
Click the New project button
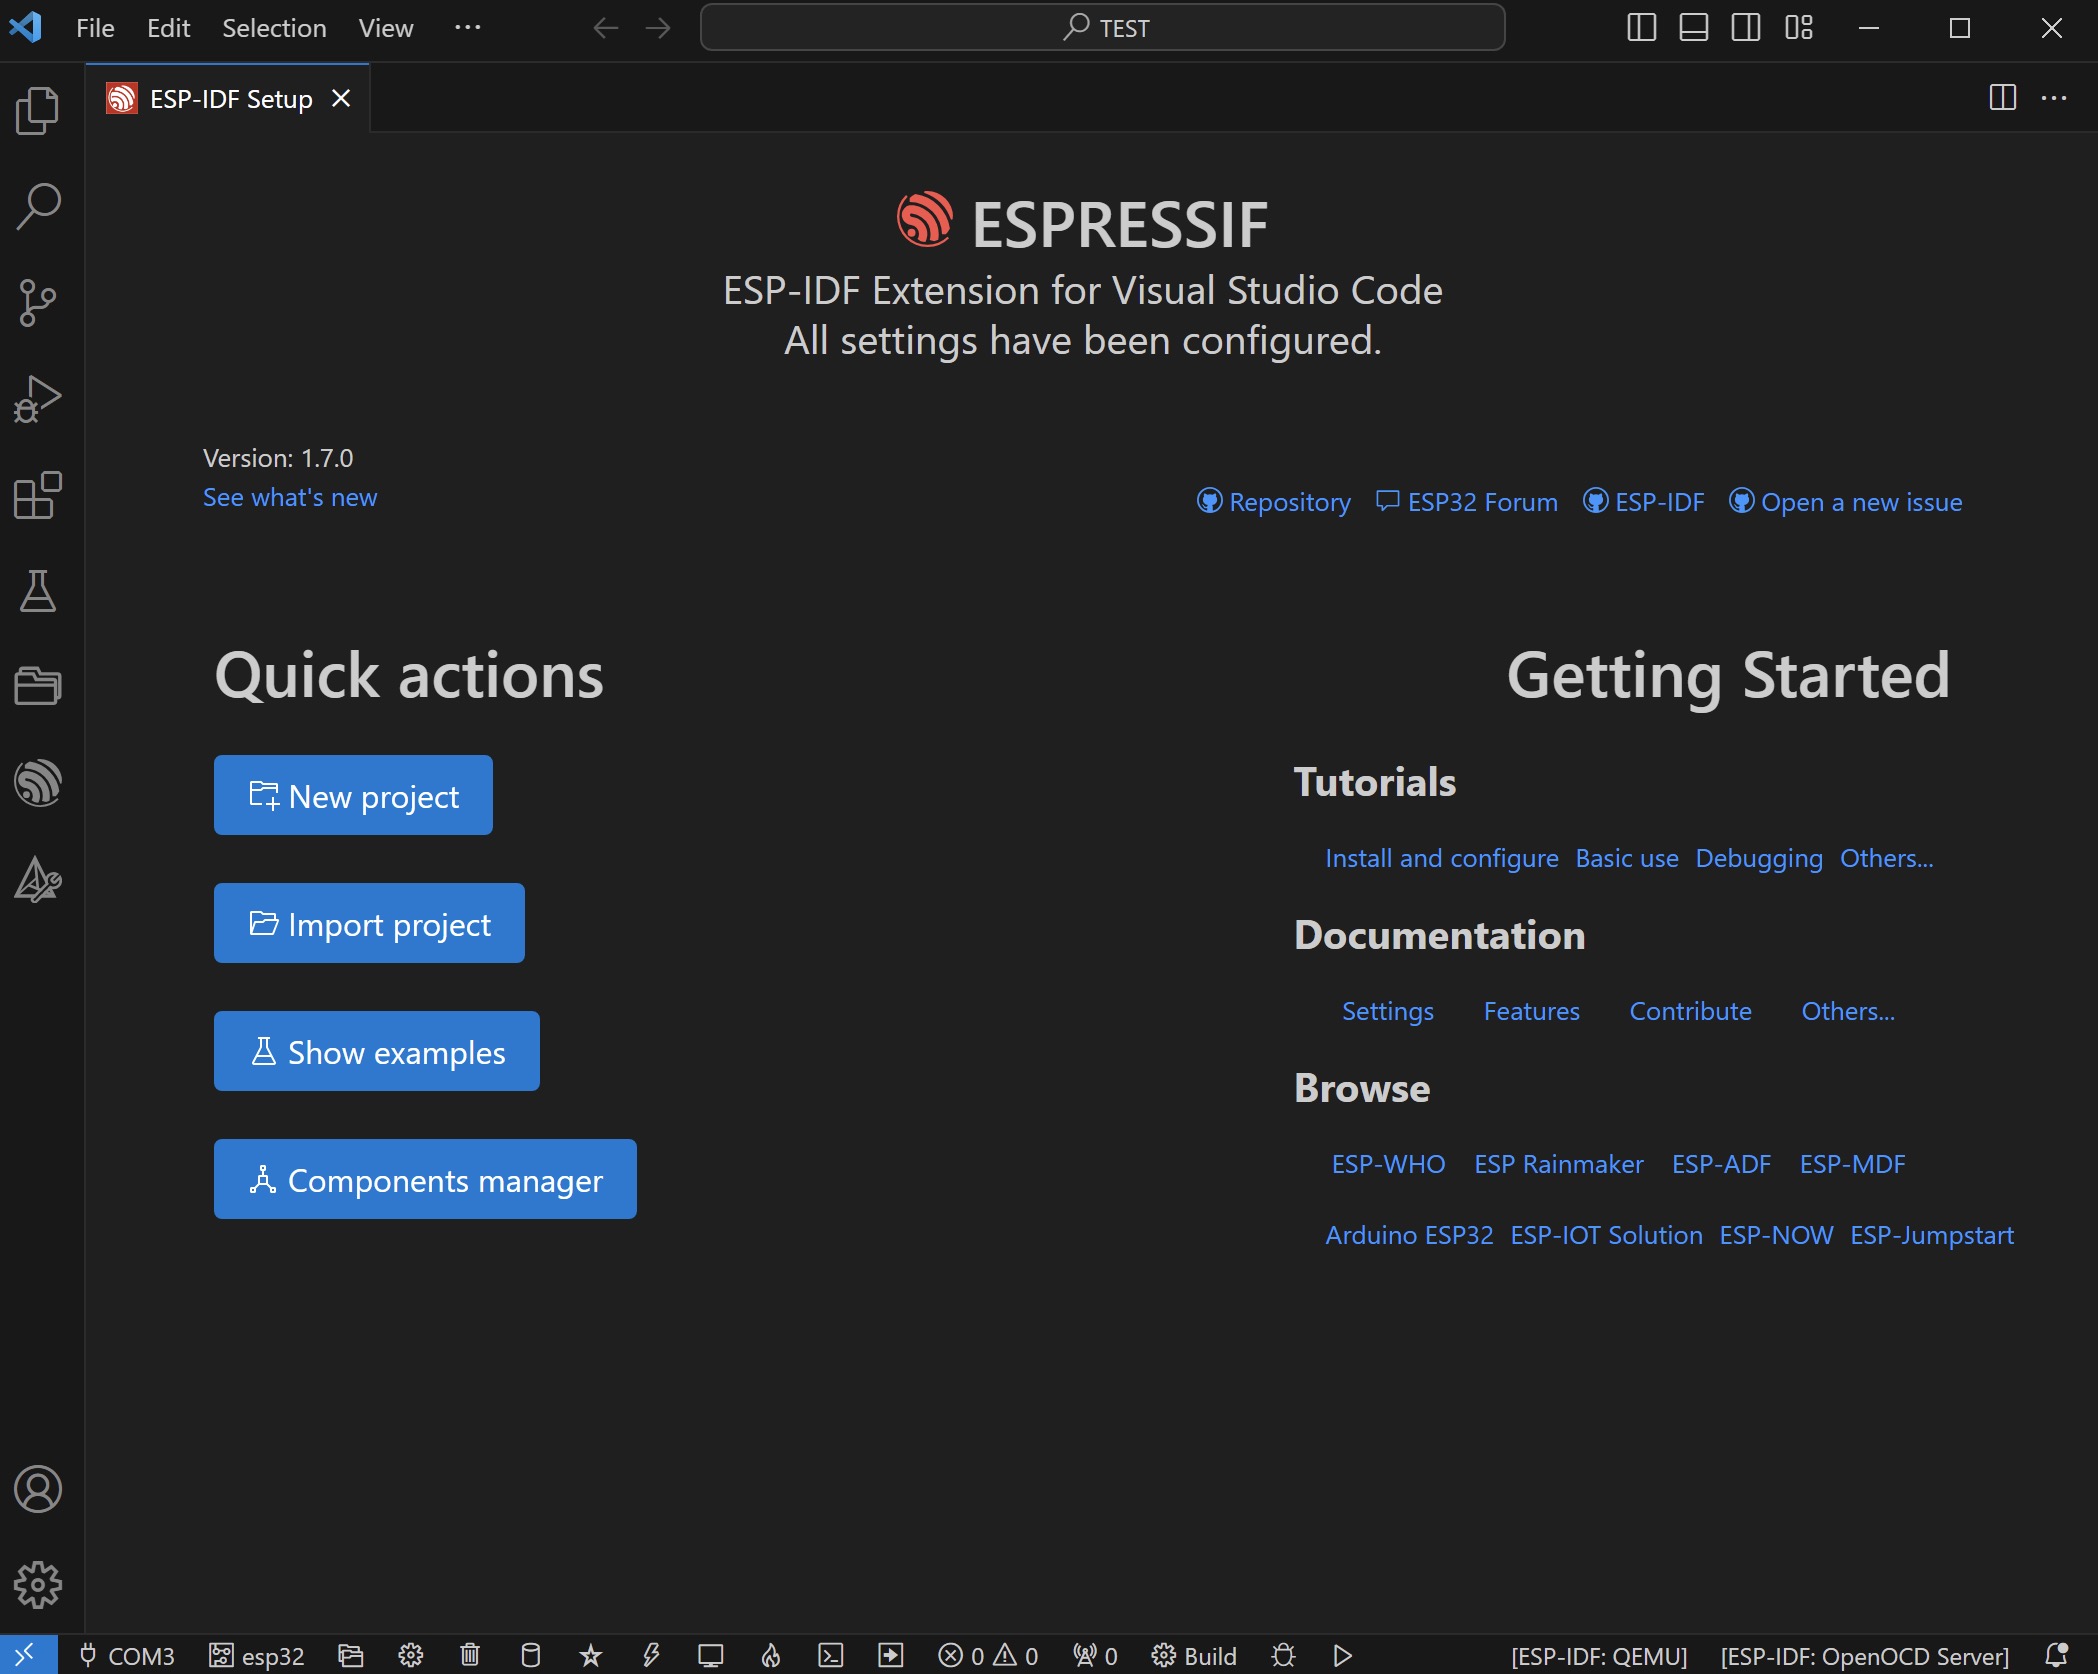[x=353, y=795]
